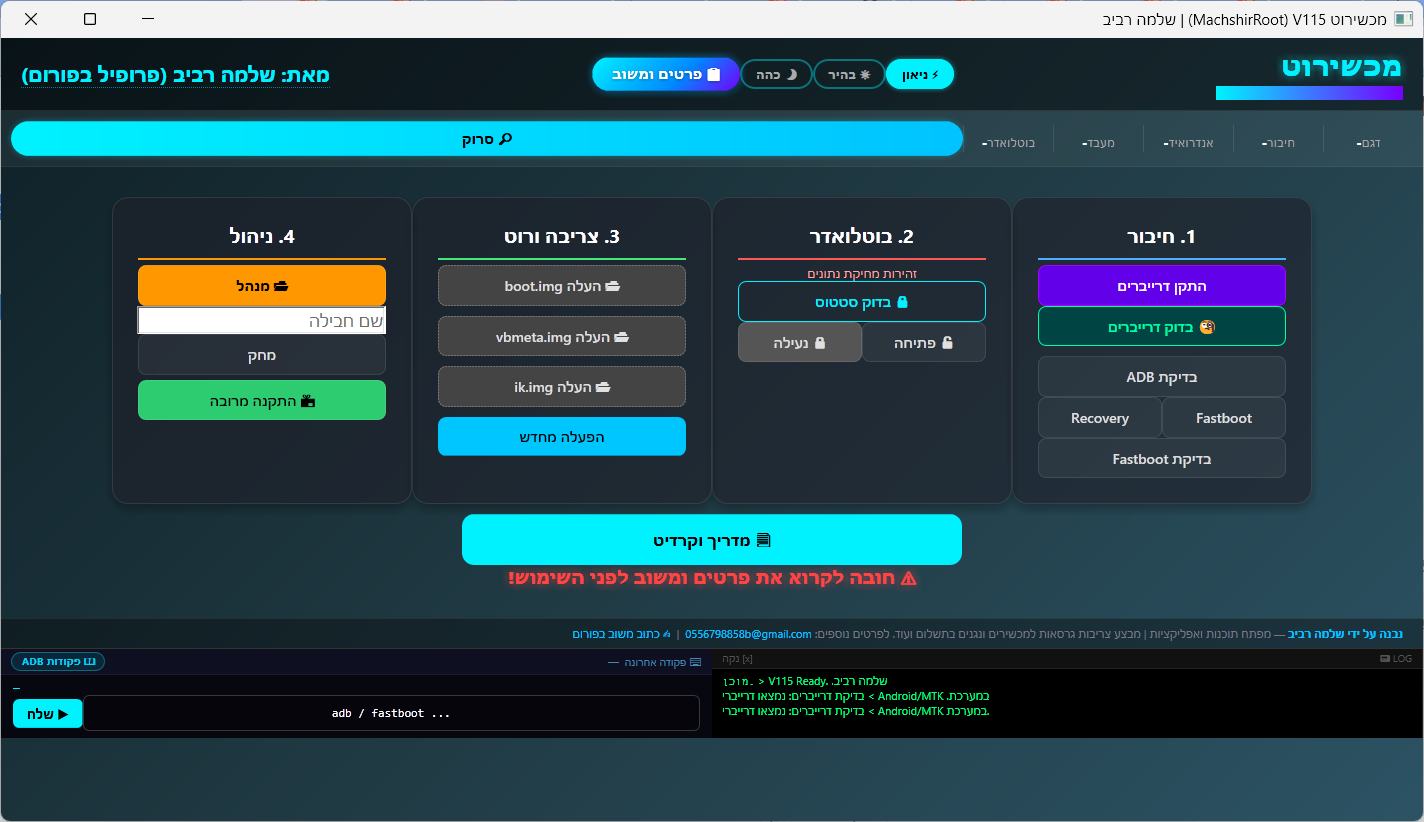Click the closed padlock 'נעילה' lock button
Image resolution: width=1424 pixels, height=822 pixels.
pos(799,342)
